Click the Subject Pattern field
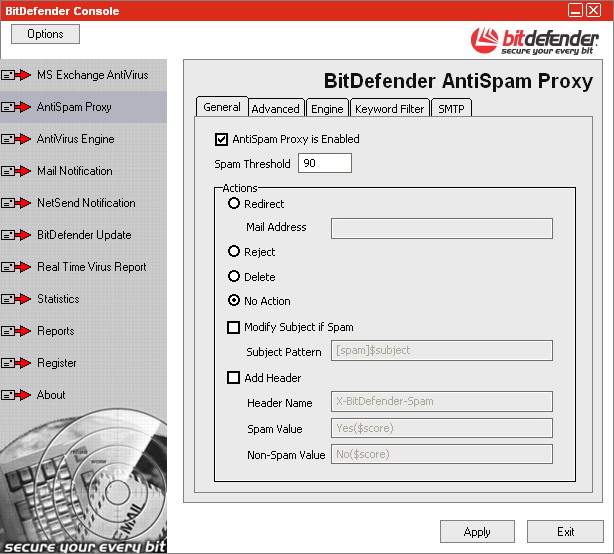Viewport: 614px width, 554px height. coord(442,350)
